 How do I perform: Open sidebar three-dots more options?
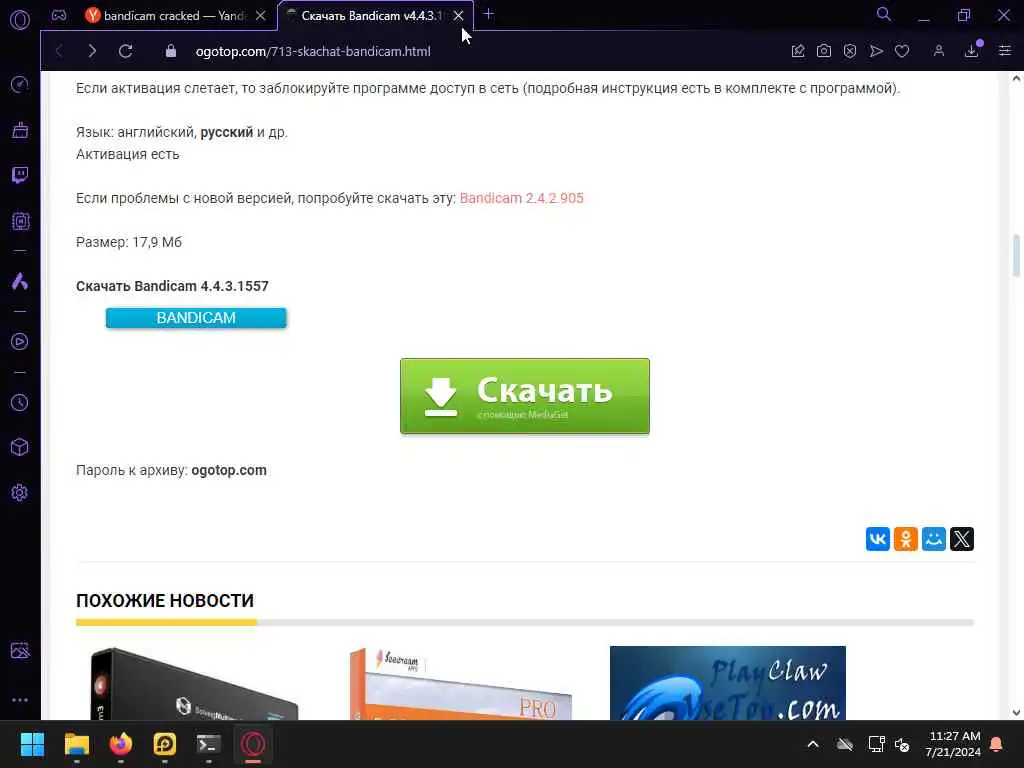click(x=20, y=699)
